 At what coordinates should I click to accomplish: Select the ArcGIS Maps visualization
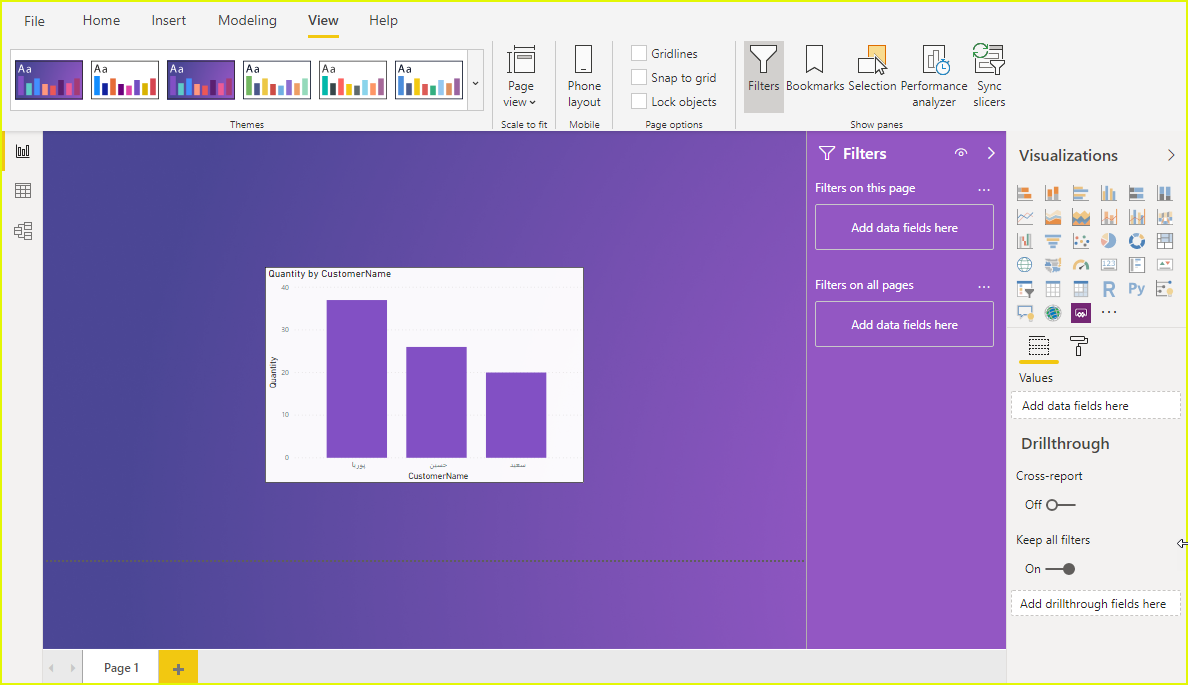[1052, 312]
